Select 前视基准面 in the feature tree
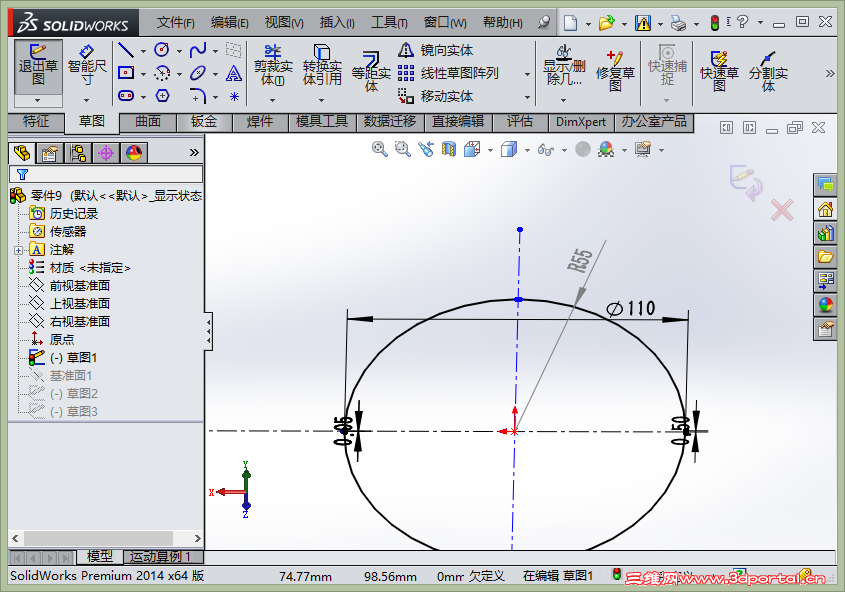 [x=79, y=285]
